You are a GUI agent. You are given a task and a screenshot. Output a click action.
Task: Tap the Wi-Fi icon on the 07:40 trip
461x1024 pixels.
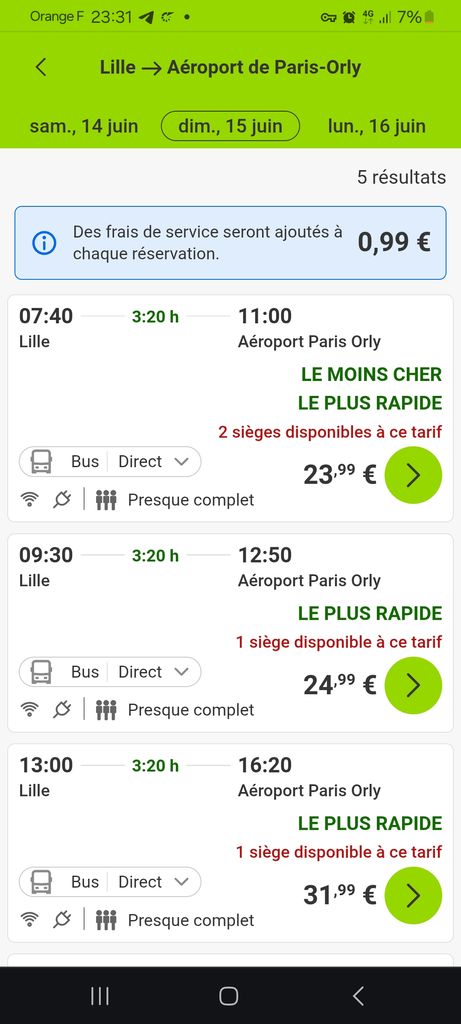[x=29, y=500]
